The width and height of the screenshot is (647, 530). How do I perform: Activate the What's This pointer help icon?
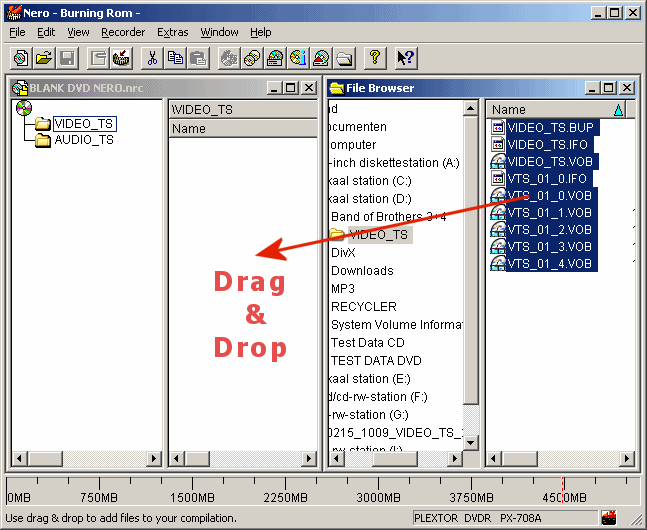coord(406,58)
